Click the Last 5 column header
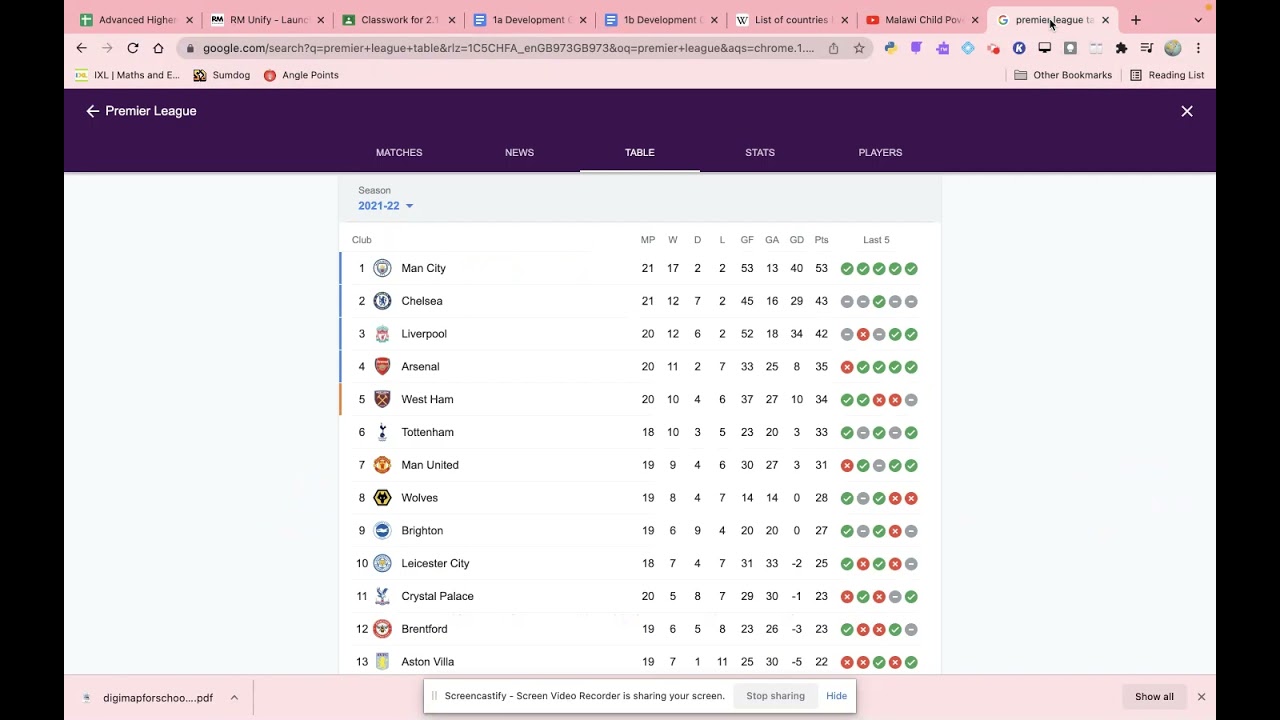 [x=876, y=240]
